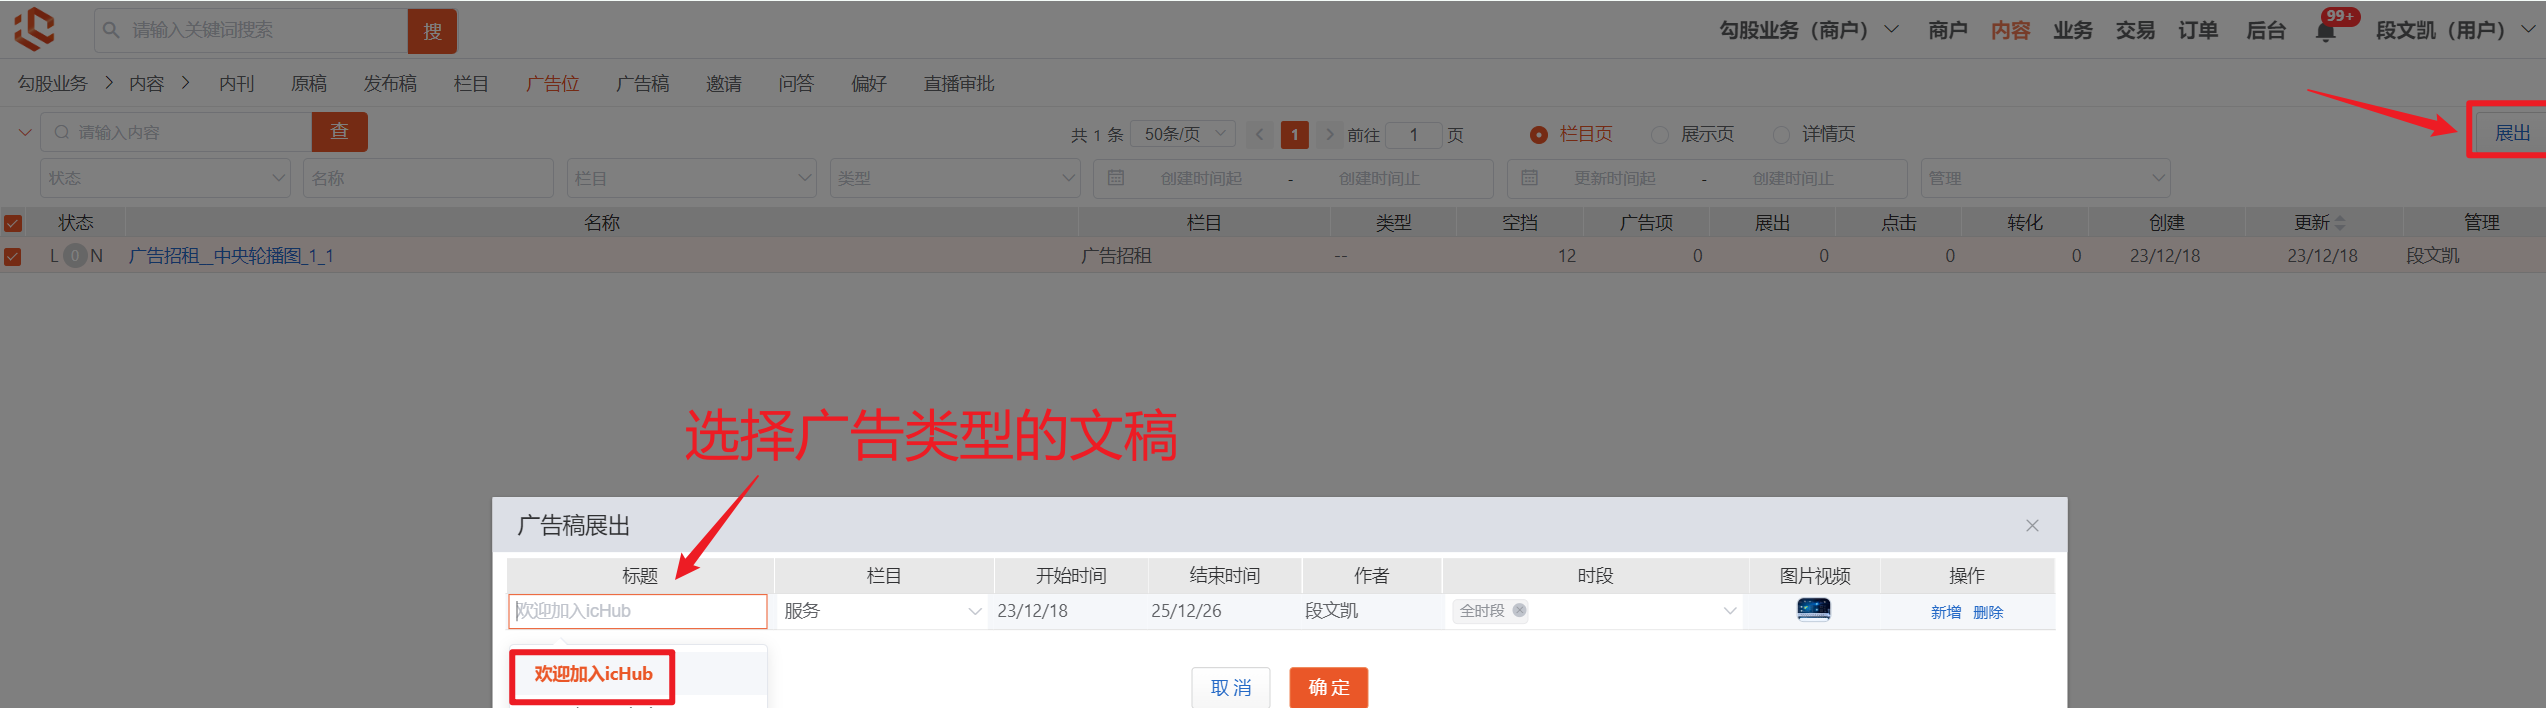Switch to the 邀请 tab
The image size is (2546, 708).
pos(724,84)
